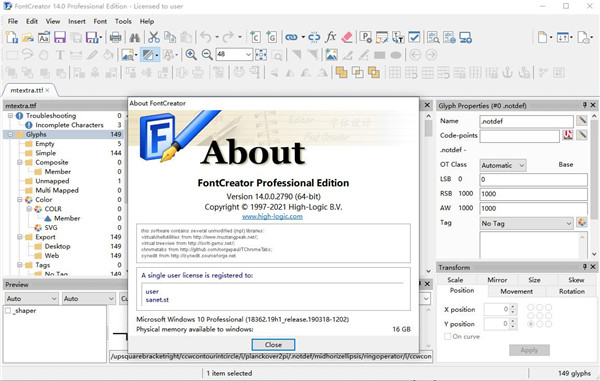Click the New font icon
The width and height of the screenshot is (600, 381).
pyautogui.click(x=11, y=37)
